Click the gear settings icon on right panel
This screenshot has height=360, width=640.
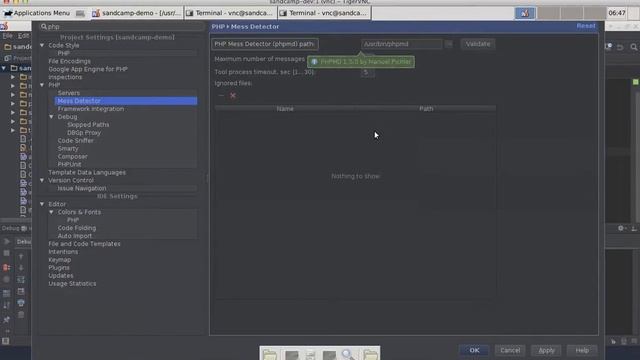[621, 229]
